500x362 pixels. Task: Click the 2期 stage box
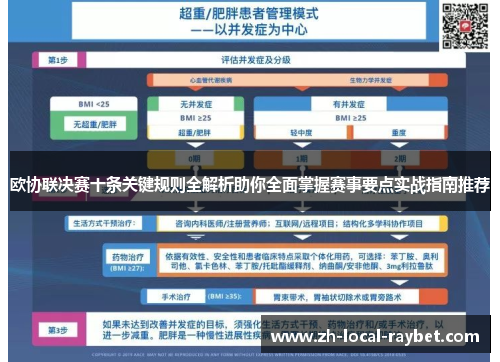(400, 159)
